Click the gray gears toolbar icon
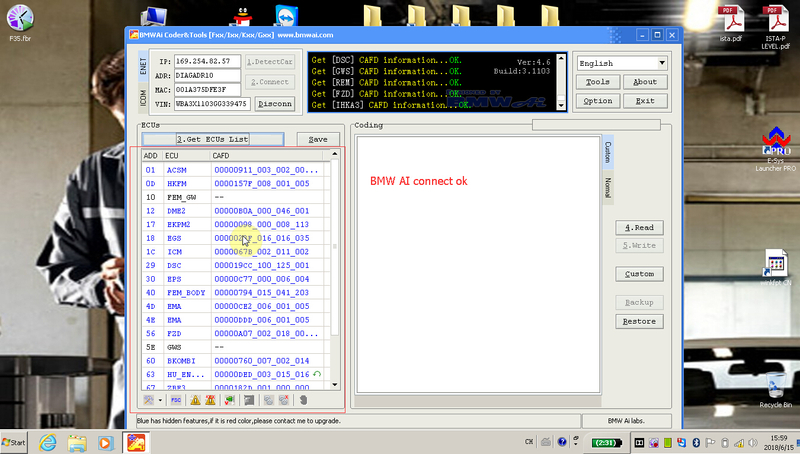The width and height of the screenshot is (800, 454). pos(268,400)
